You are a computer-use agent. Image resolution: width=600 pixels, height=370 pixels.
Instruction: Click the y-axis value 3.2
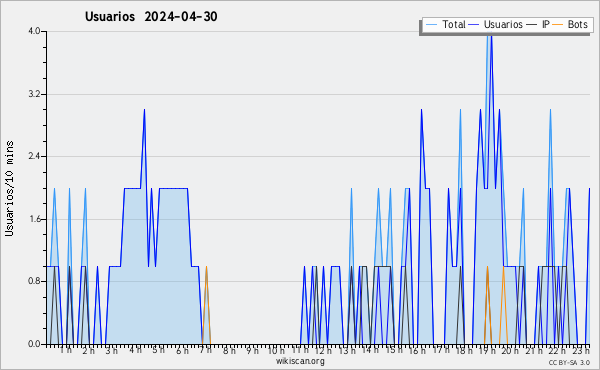coord(34,94)
